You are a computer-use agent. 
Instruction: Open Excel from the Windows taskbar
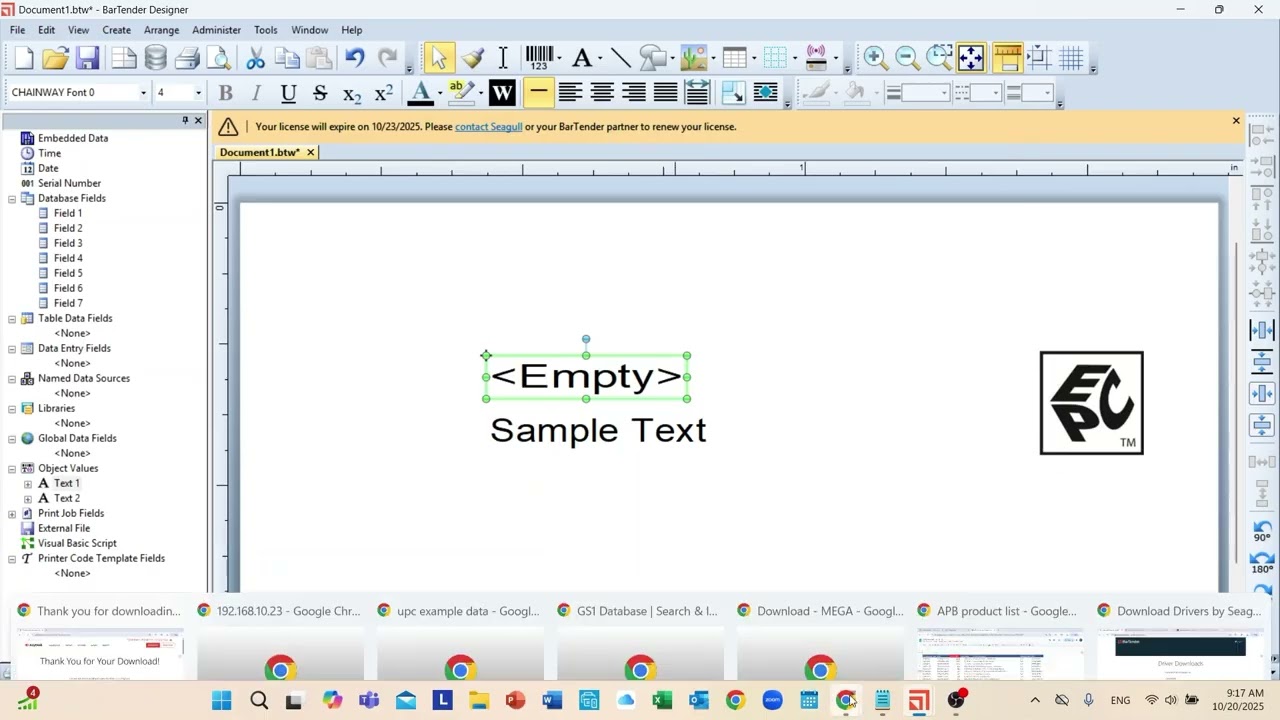tap(662, 700)
